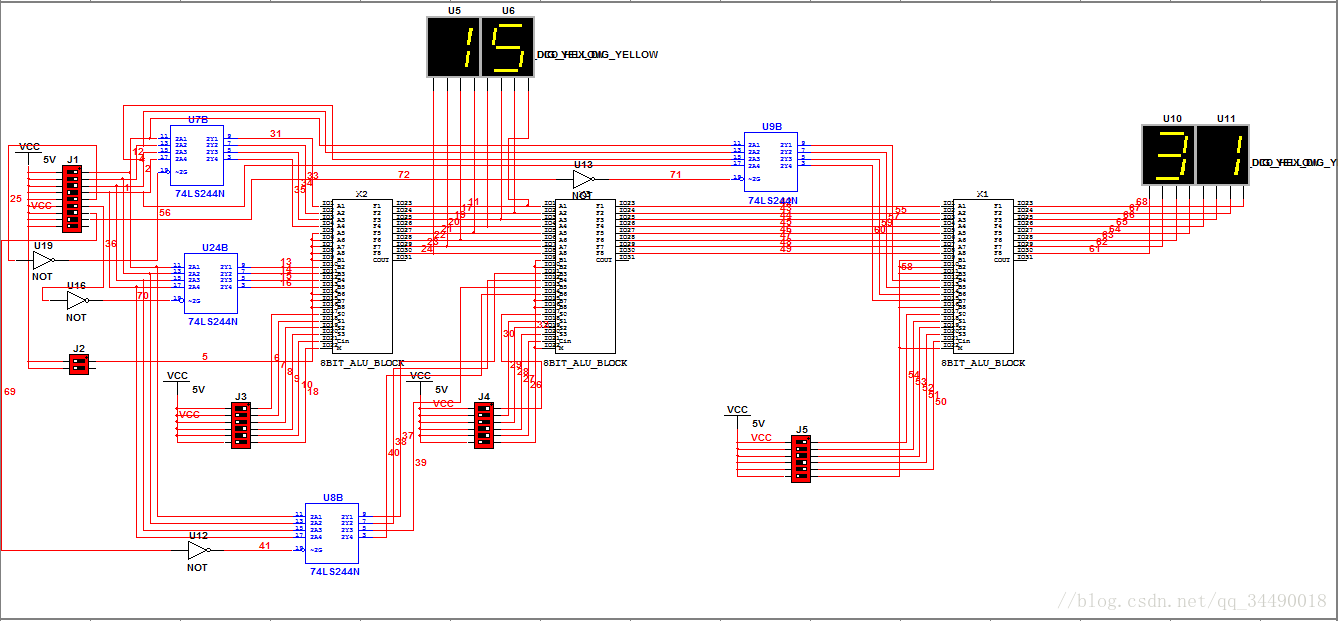1338x621 pixels.
Task: Click the NOT label under U12
Action: pos(197,568)
